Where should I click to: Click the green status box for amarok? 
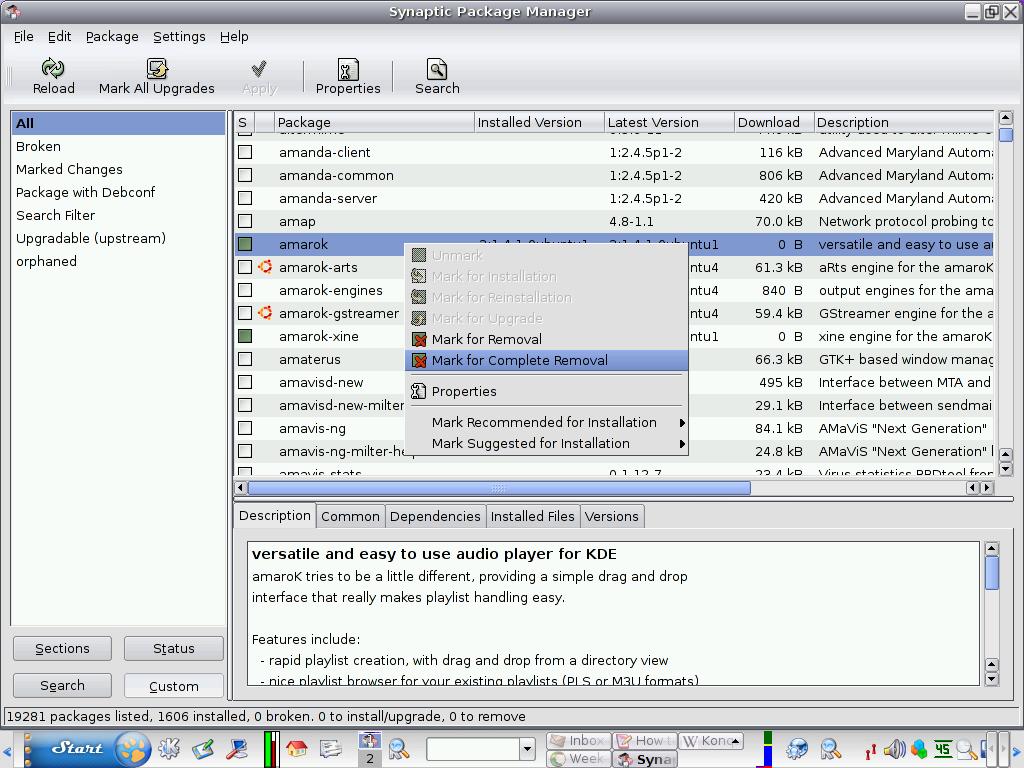pos(245,244)
